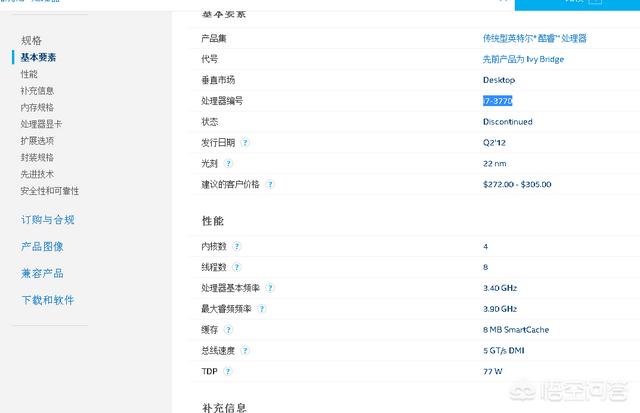Follow the 传统型英特尔酷睿处理器 link
Viewport: 640px width, 413px height.
click(x=535, y=38)
